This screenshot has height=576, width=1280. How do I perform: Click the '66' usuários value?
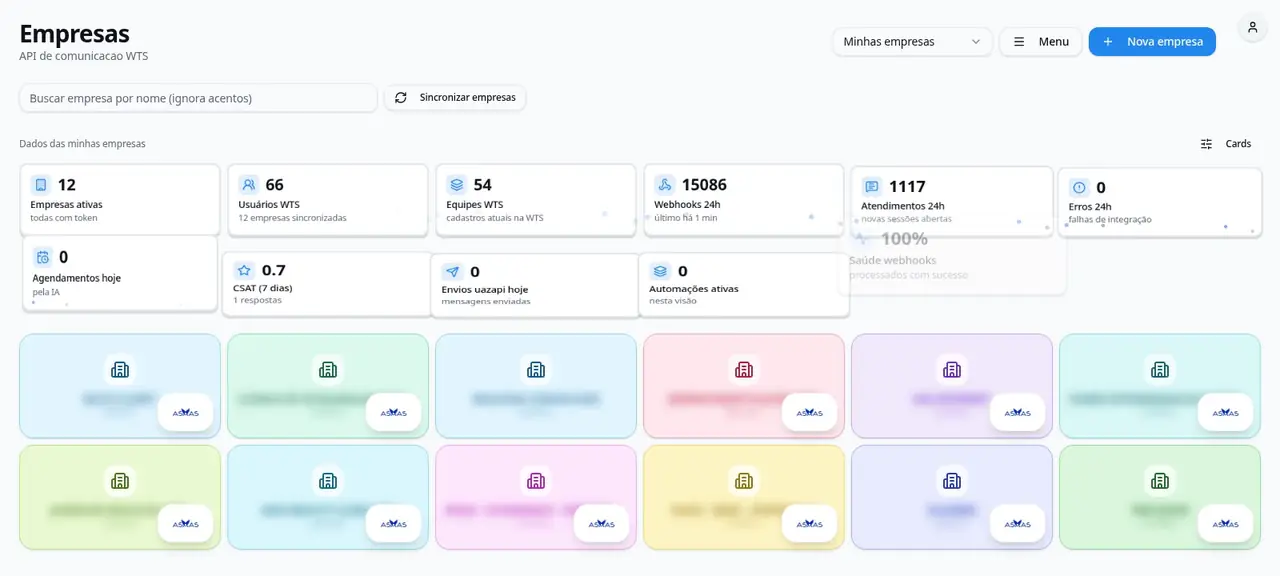coord(275,185)
